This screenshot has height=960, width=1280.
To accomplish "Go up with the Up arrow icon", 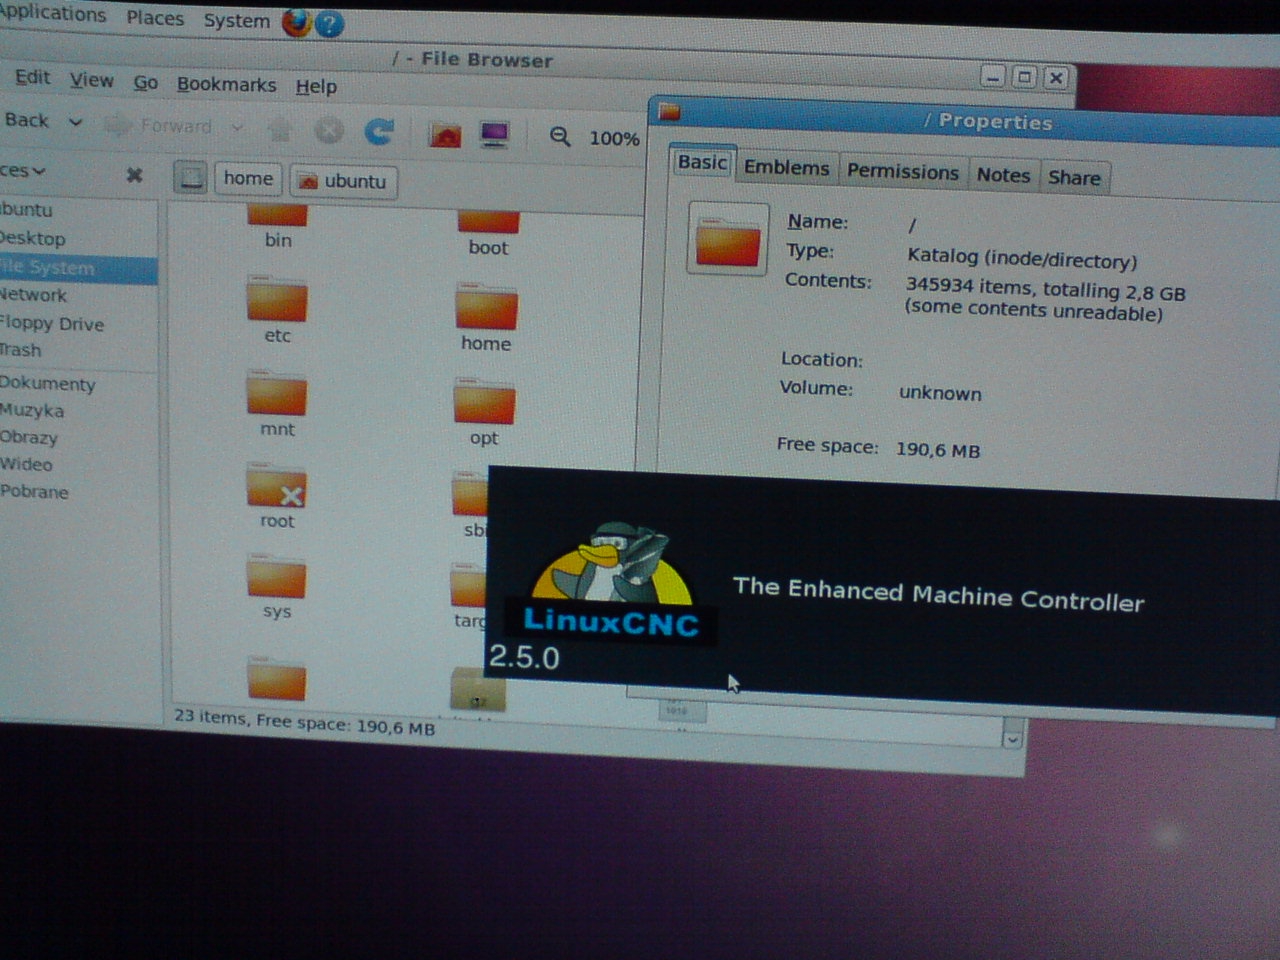I will pyautogui.click(x=281, y=129).
